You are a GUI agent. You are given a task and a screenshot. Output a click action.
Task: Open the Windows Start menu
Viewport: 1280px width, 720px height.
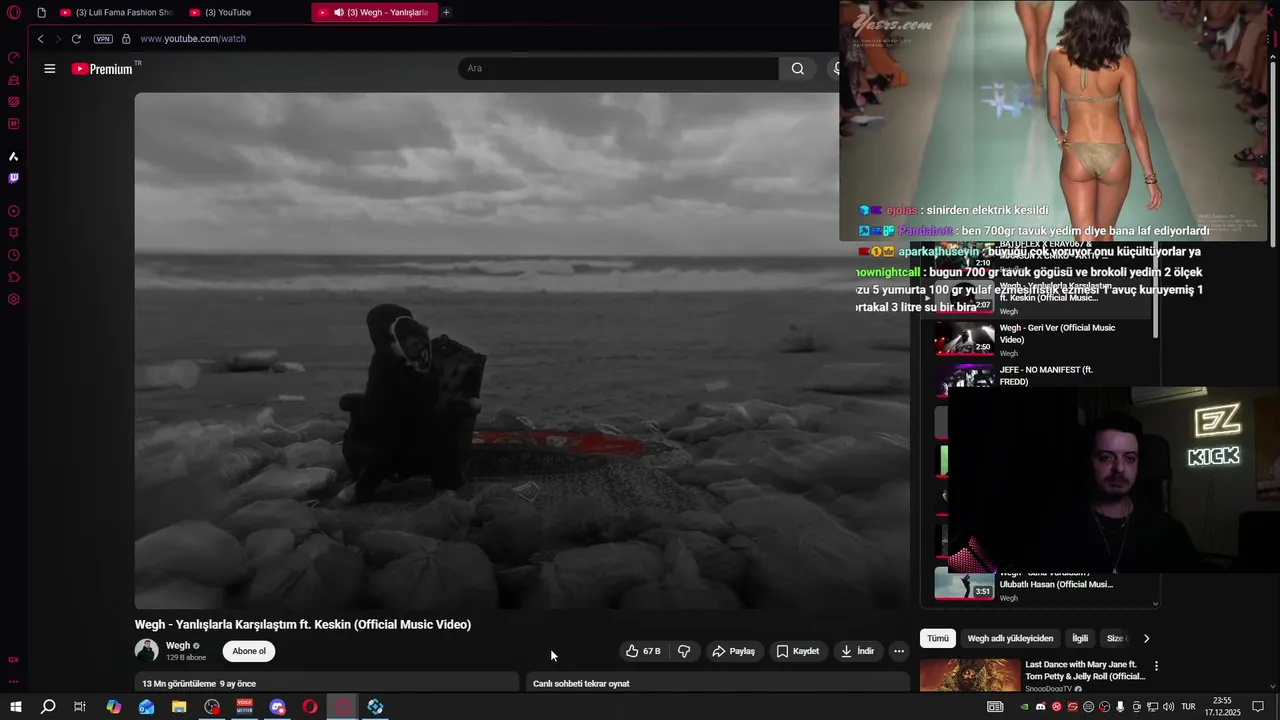coord(16,707)
